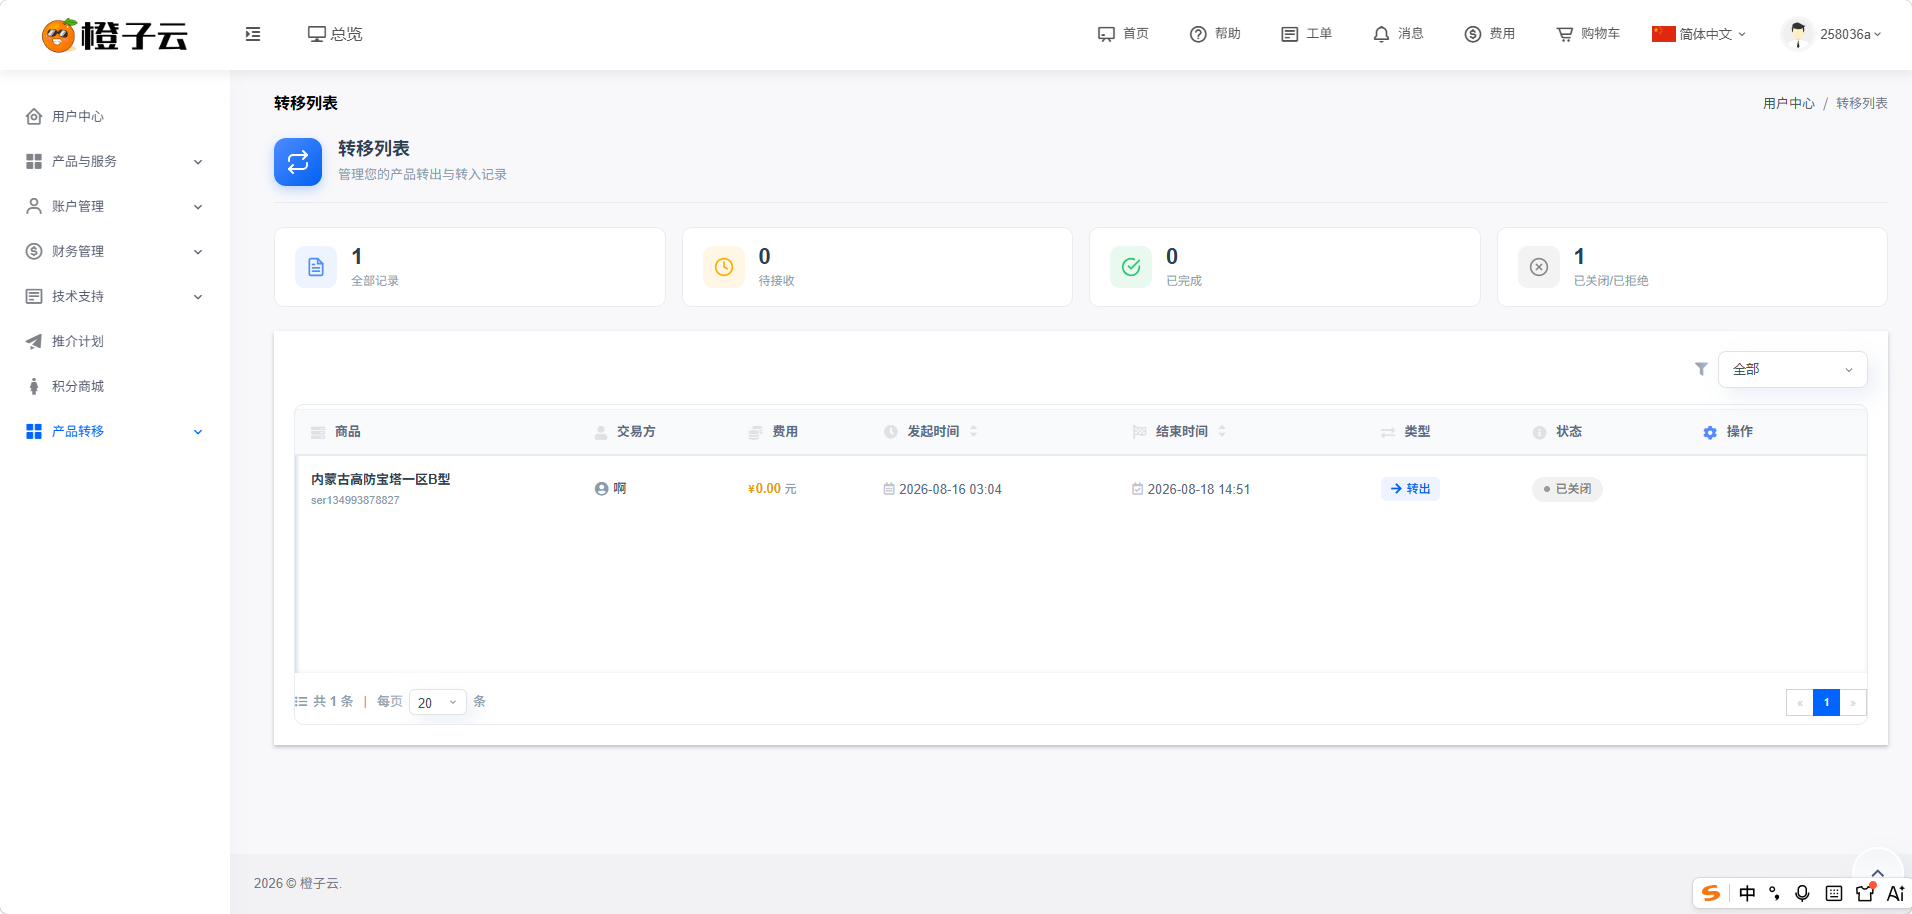Image resolution: width=1912 pixels, height=914 pixels.
Task: Go to previous page in pagination
Action: pyautogui.click(x=1800, y=702)
